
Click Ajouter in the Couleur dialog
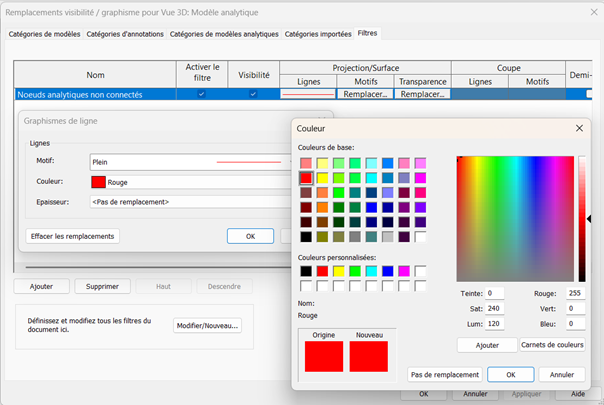click(487, 345)
